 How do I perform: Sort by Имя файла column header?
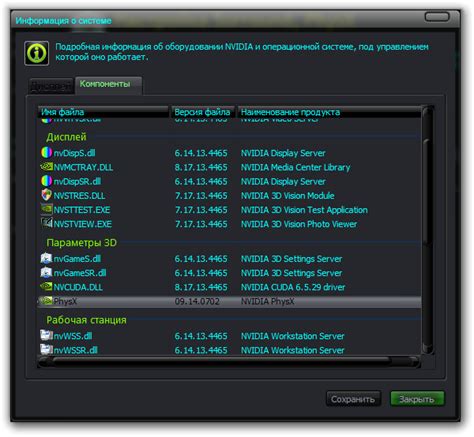pos(103,112)
